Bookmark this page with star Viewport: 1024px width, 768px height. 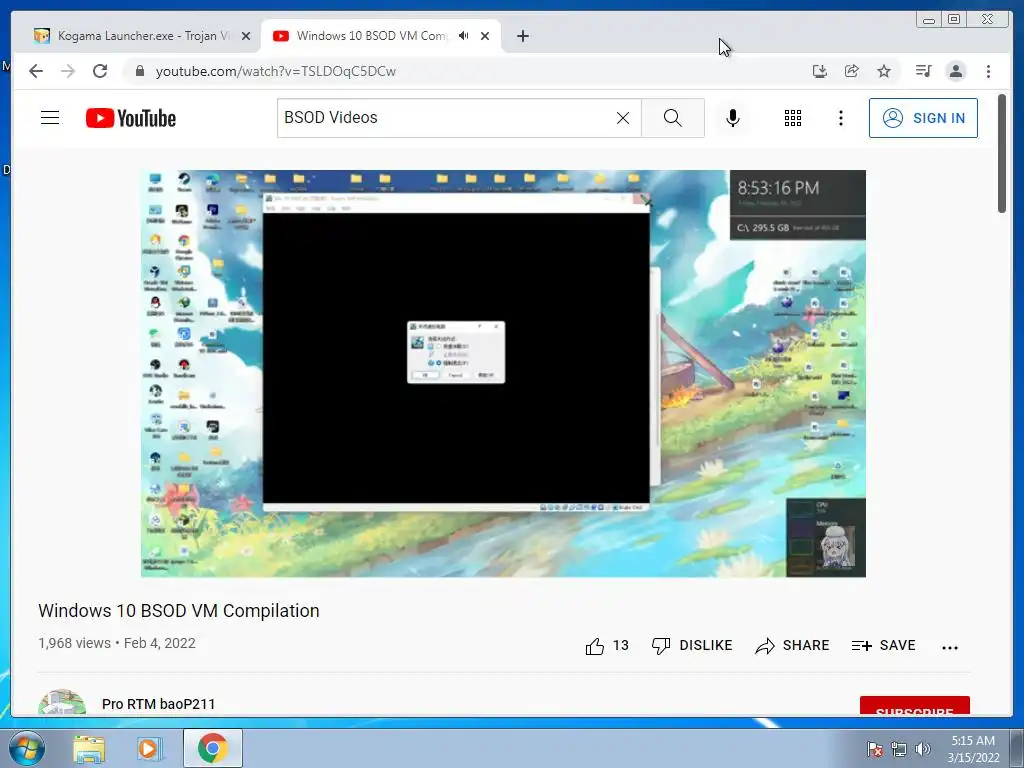coord(884,71)
